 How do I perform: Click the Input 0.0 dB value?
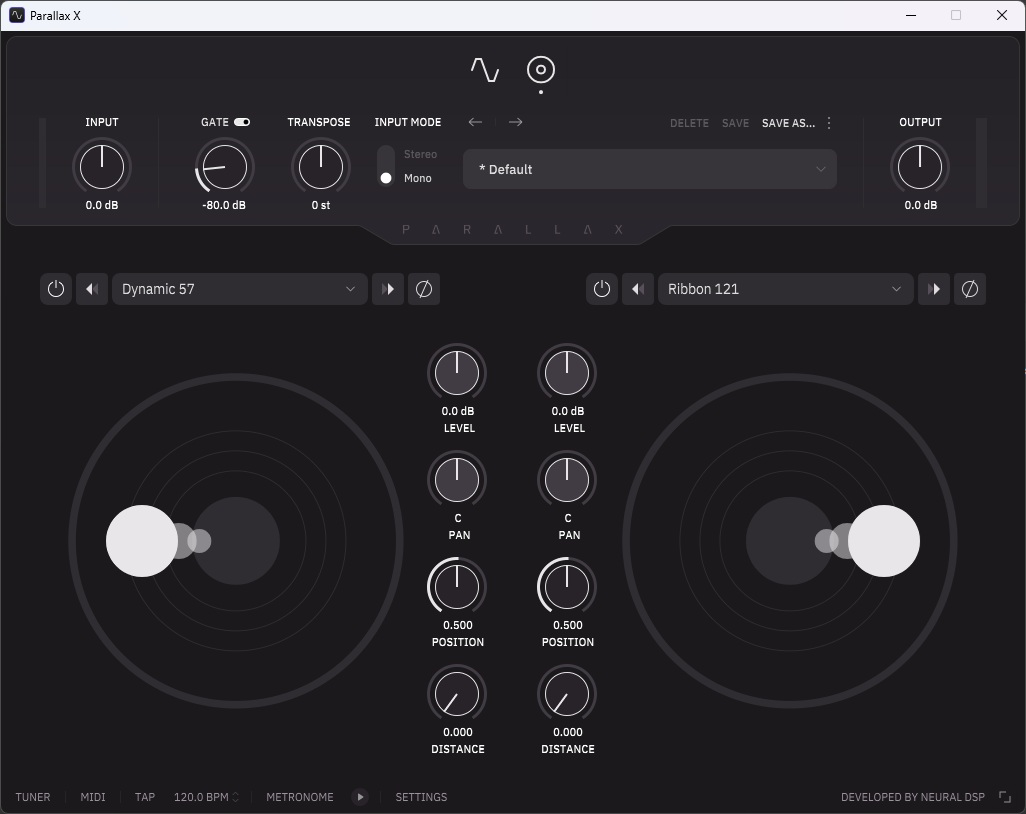point(102,205)
